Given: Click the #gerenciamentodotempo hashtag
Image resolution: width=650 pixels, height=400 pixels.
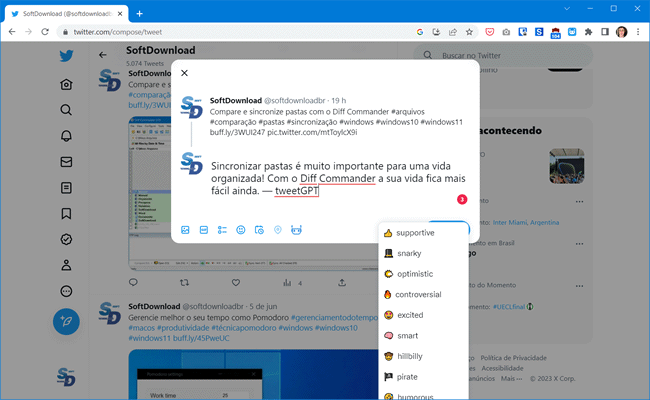Looking at the screenshot, I should tap(334, 318).
